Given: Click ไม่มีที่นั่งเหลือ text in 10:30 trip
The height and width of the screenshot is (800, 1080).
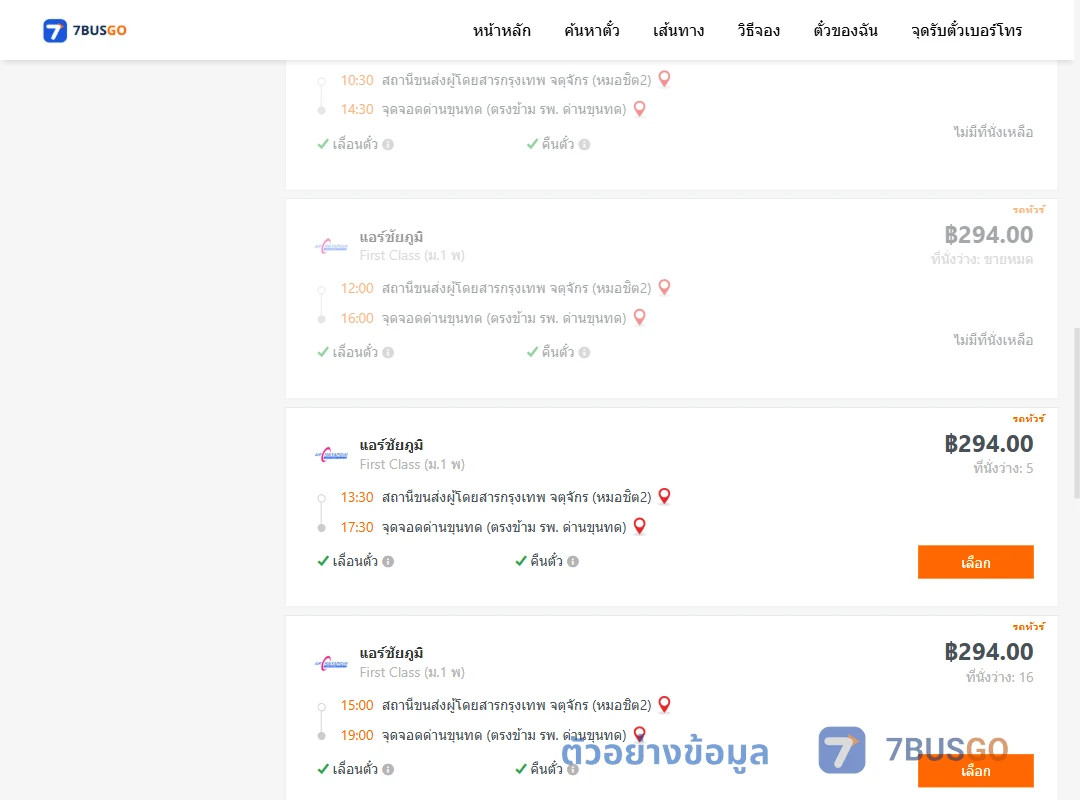Looking at the screenshot, I should (x=993, y=132).
